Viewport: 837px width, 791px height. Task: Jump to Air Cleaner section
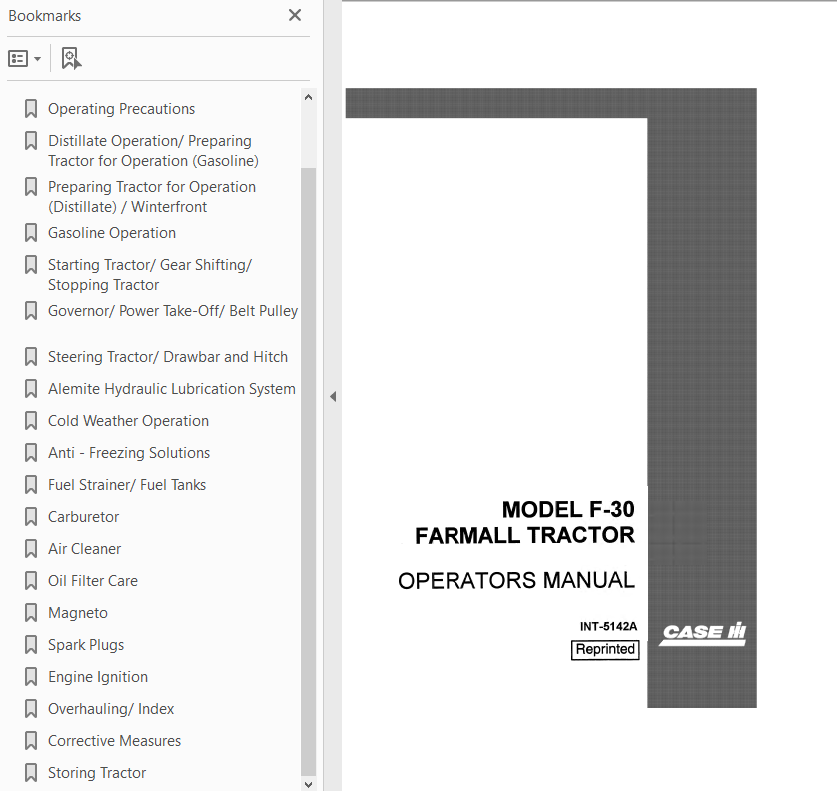pos(84,549)
